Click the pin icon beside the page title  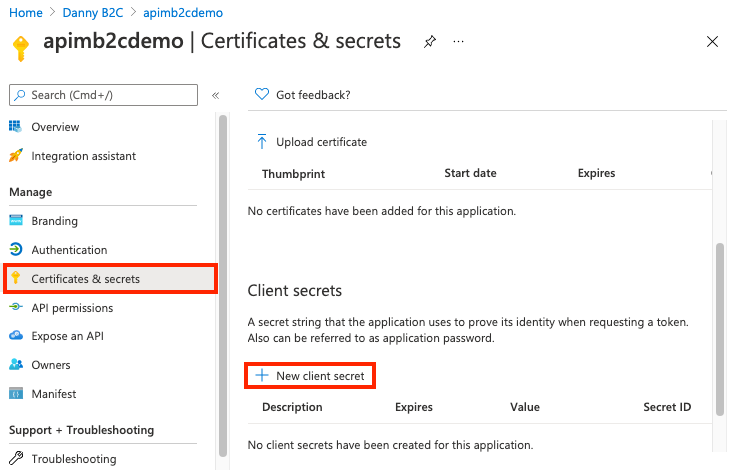(x=430, y=42)
